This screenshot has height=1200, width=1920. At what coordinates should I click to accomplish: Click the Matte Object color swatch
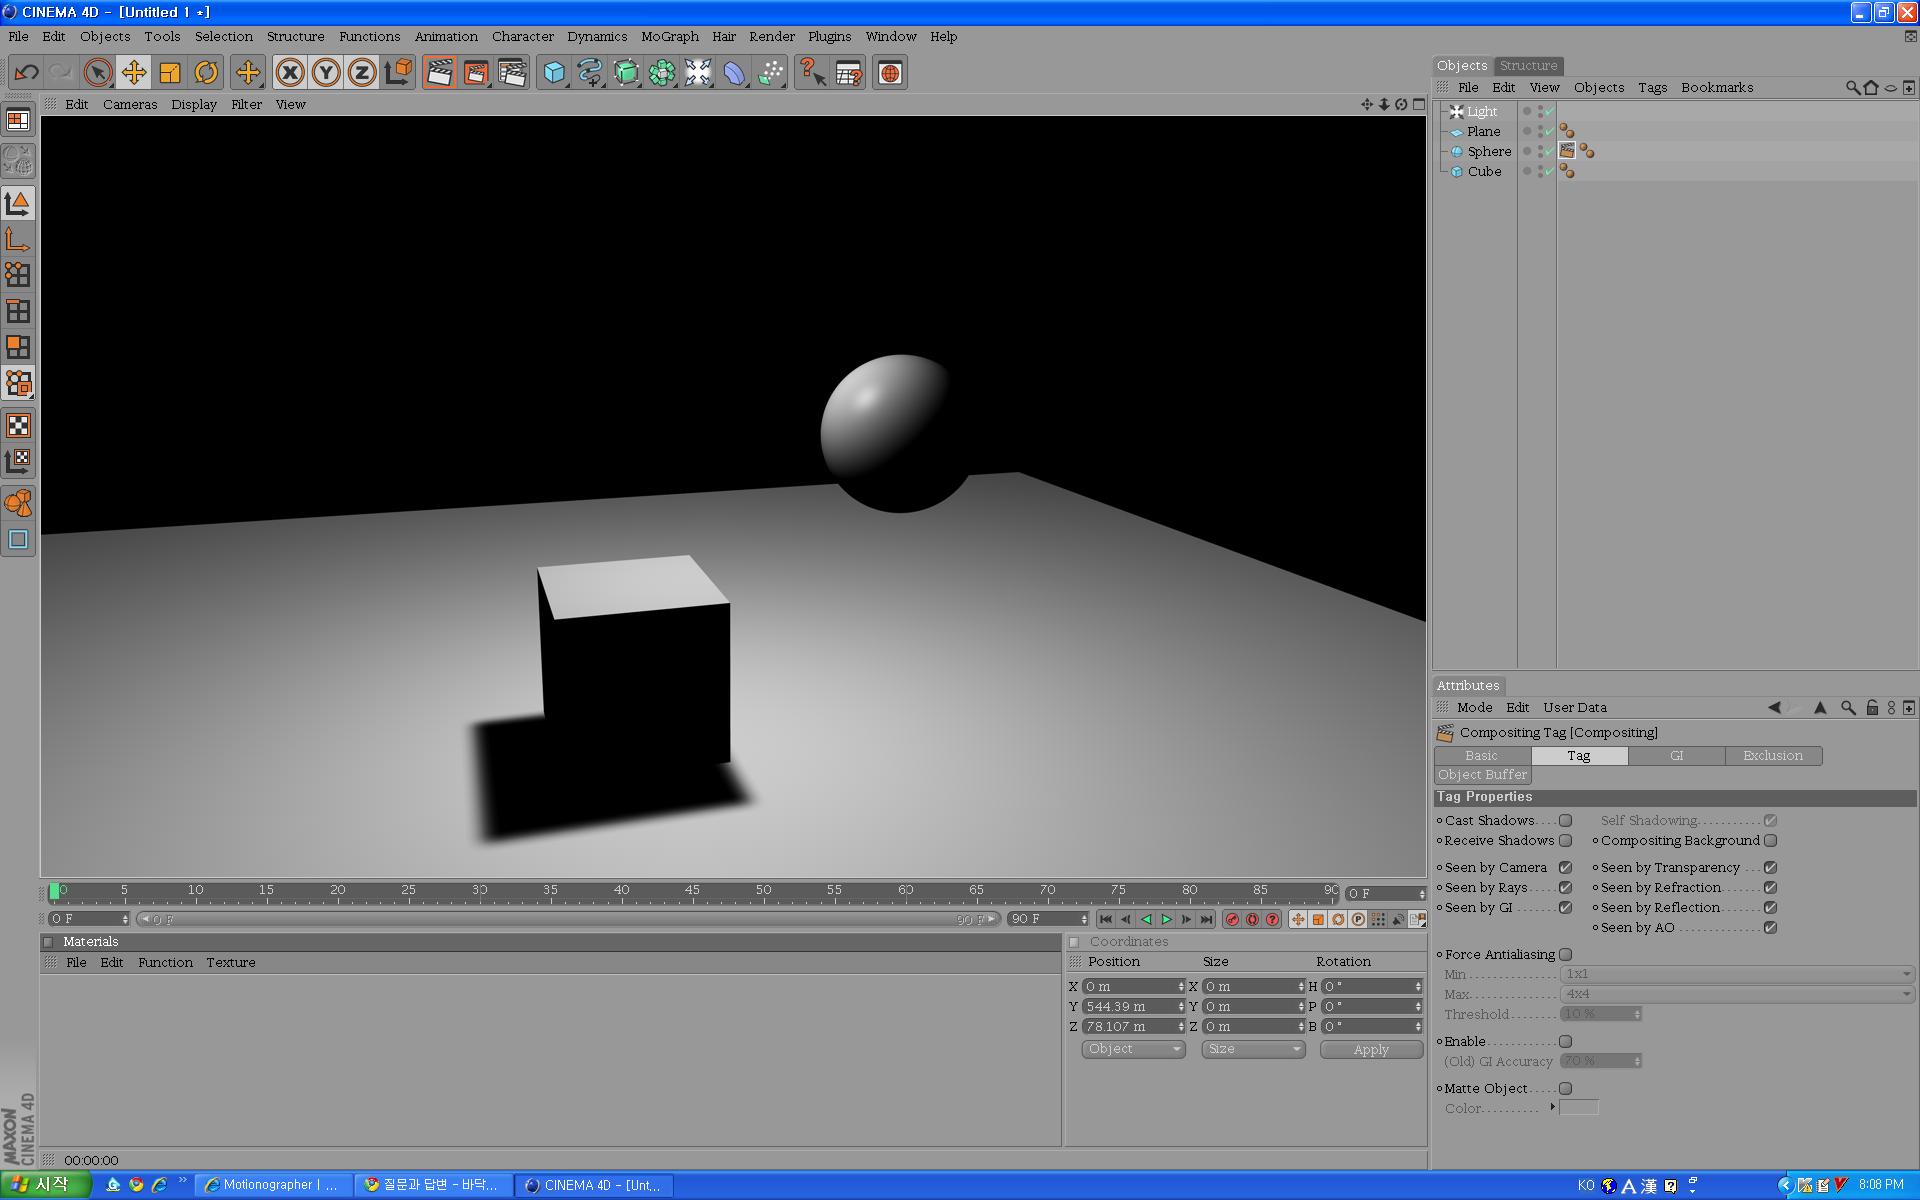pyautogui.click(x=1579, y=1108)
